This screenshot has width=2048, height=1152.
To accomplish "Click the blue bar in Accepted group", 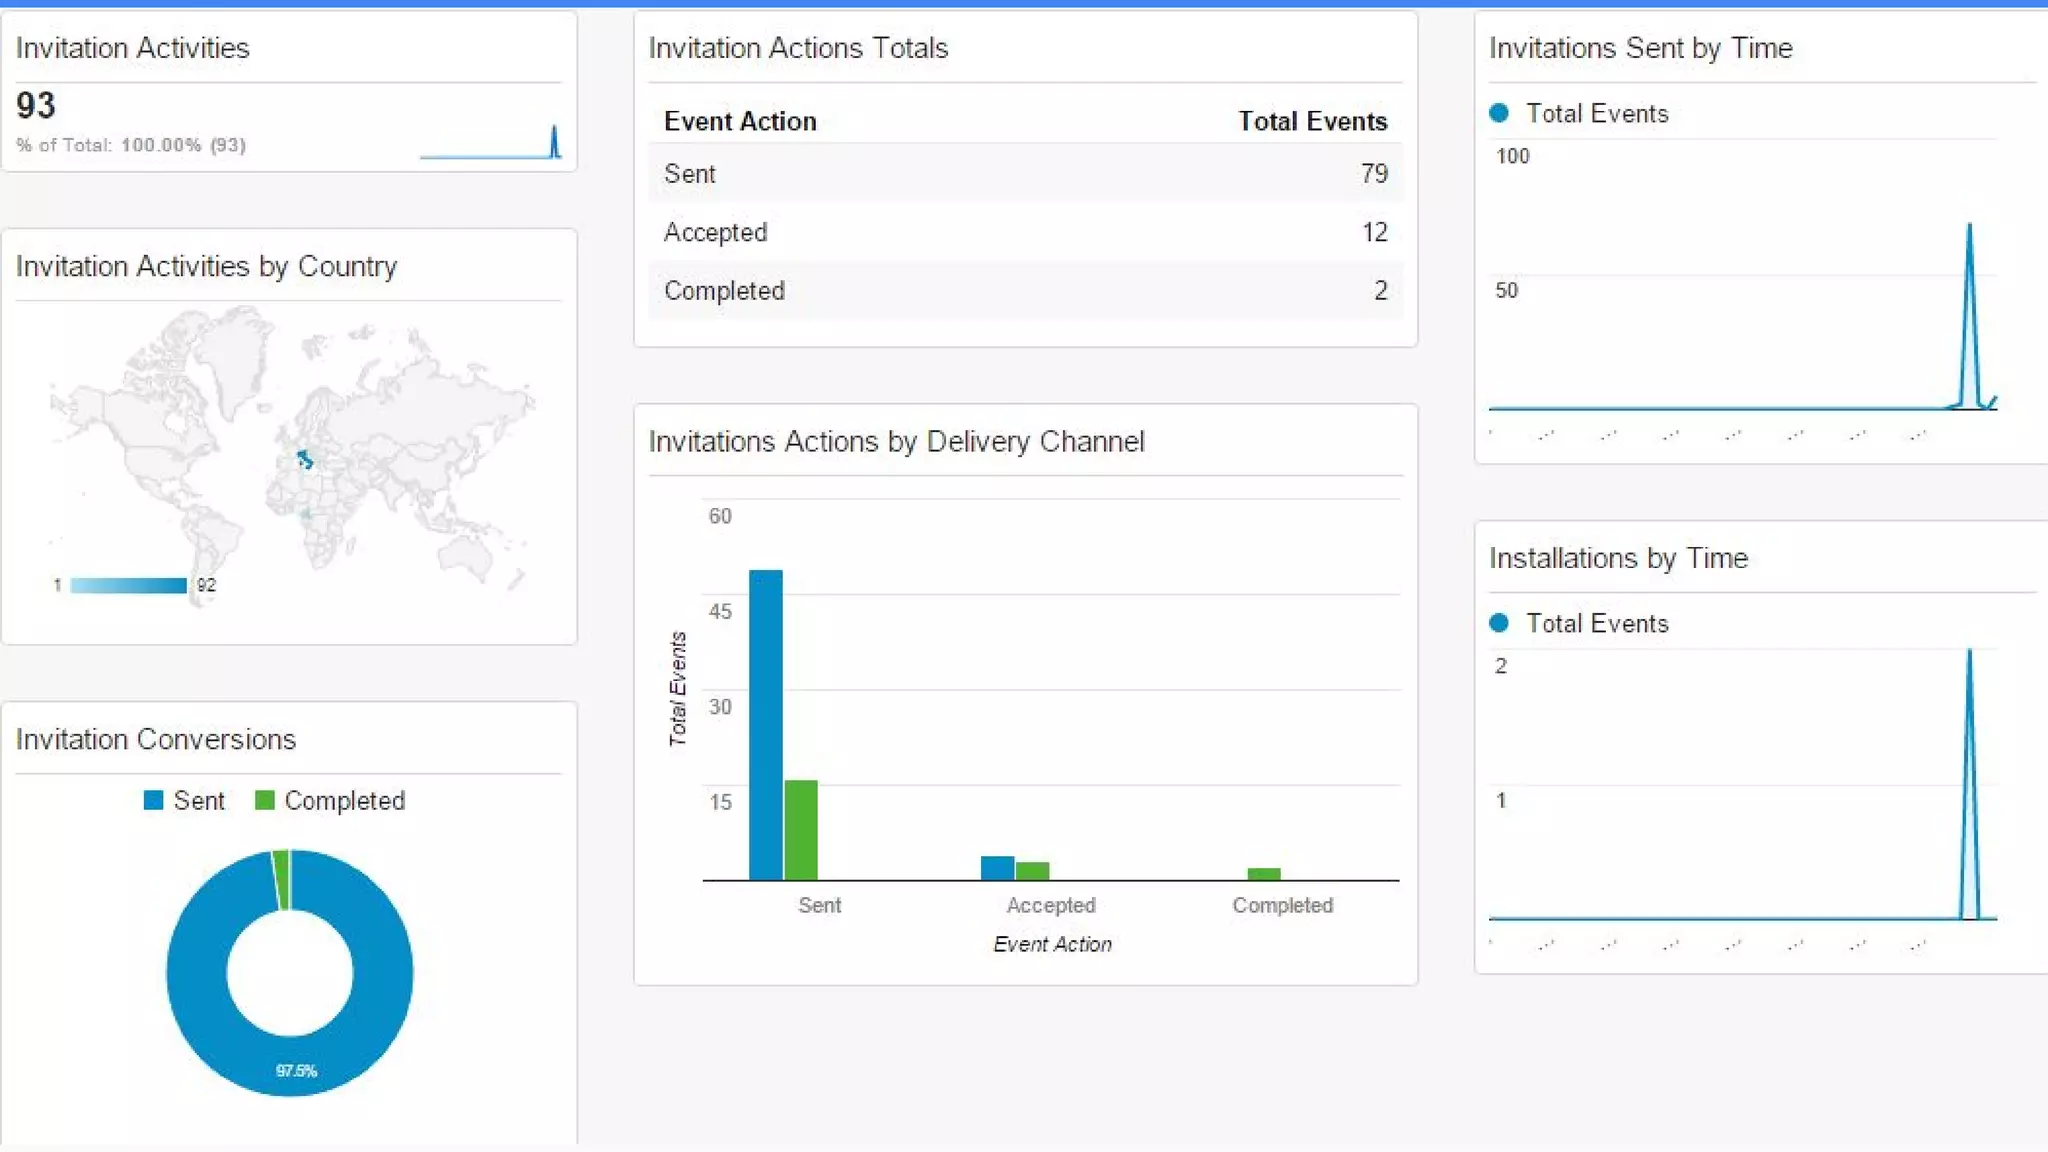I will pyautogui.click(x=997, y=867).
